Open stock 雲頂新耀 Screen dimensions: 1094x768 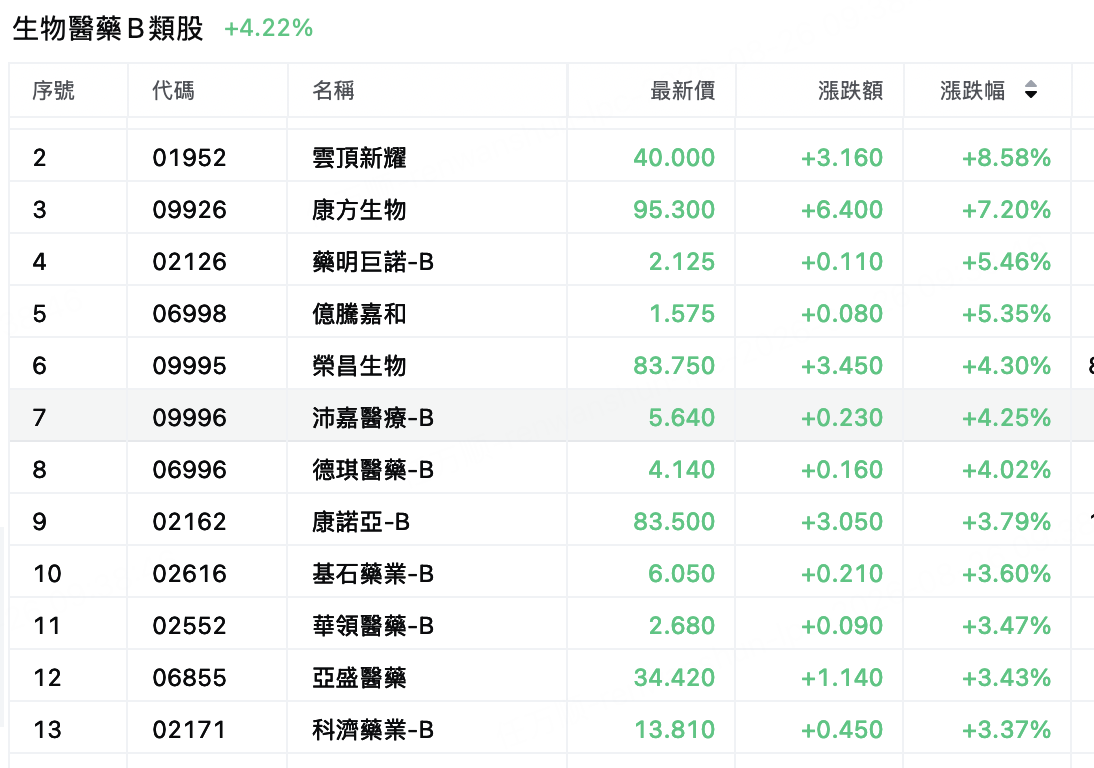point(359,158)
